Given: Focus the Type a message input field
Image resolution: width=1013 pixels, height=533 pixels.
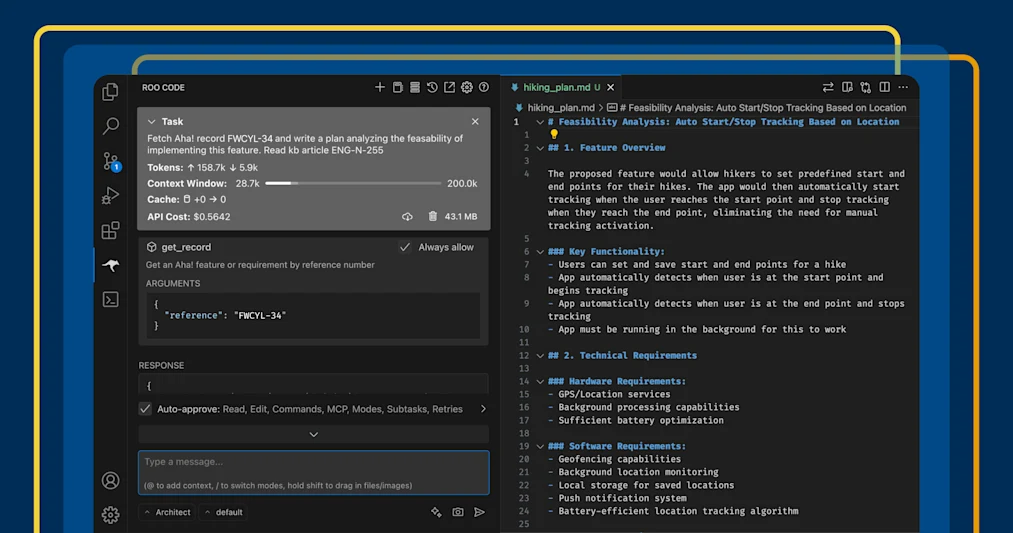Looking at the screenshot, I should coord(313,472).
